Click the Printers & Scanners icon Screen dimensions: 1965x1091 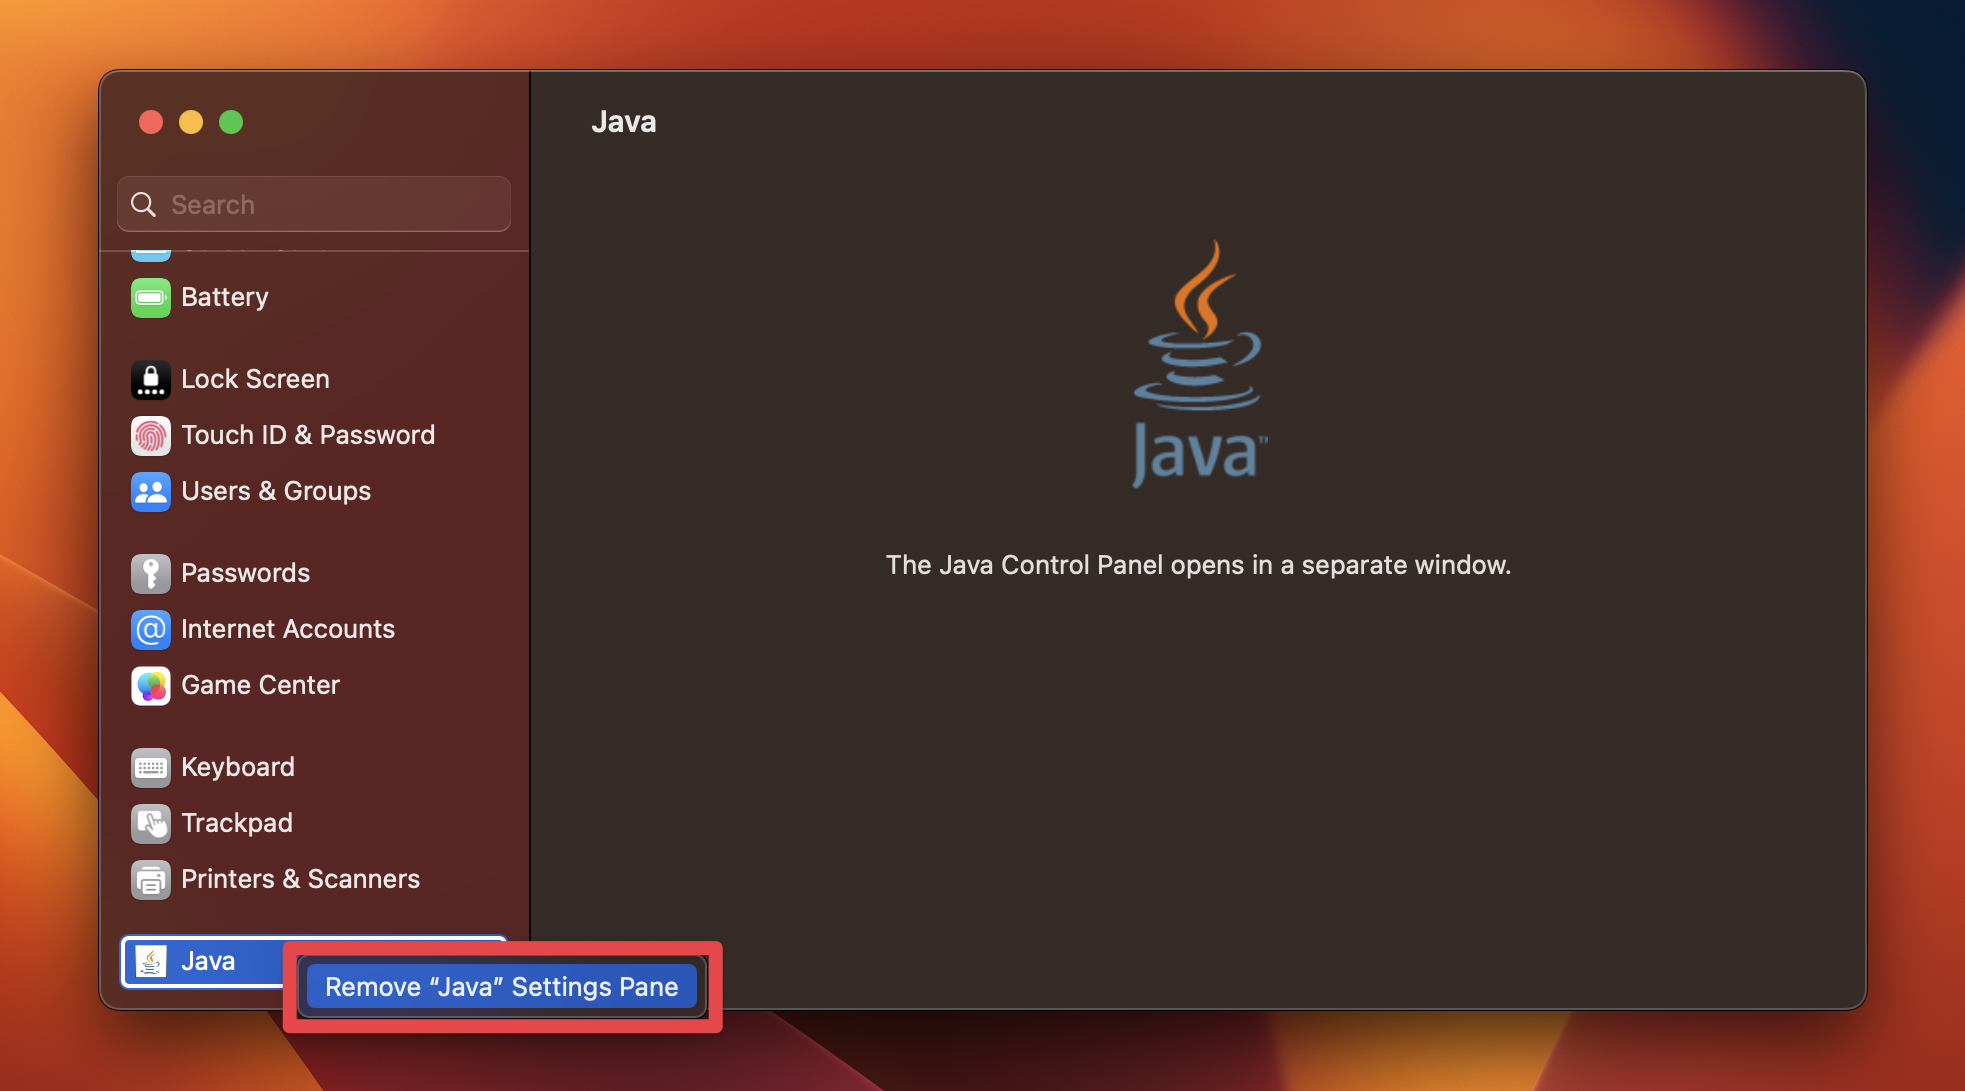[150, 879]
